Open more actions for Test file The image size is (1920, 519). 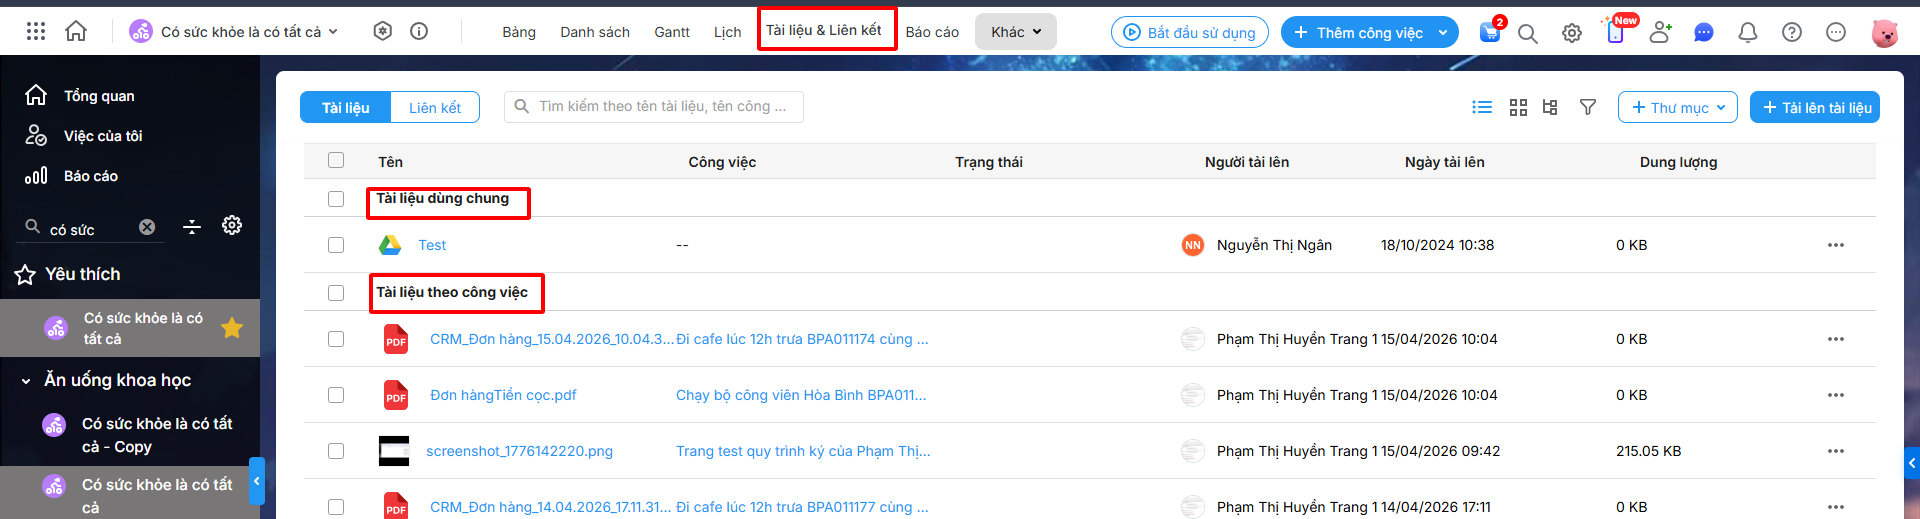point(1836,245)
